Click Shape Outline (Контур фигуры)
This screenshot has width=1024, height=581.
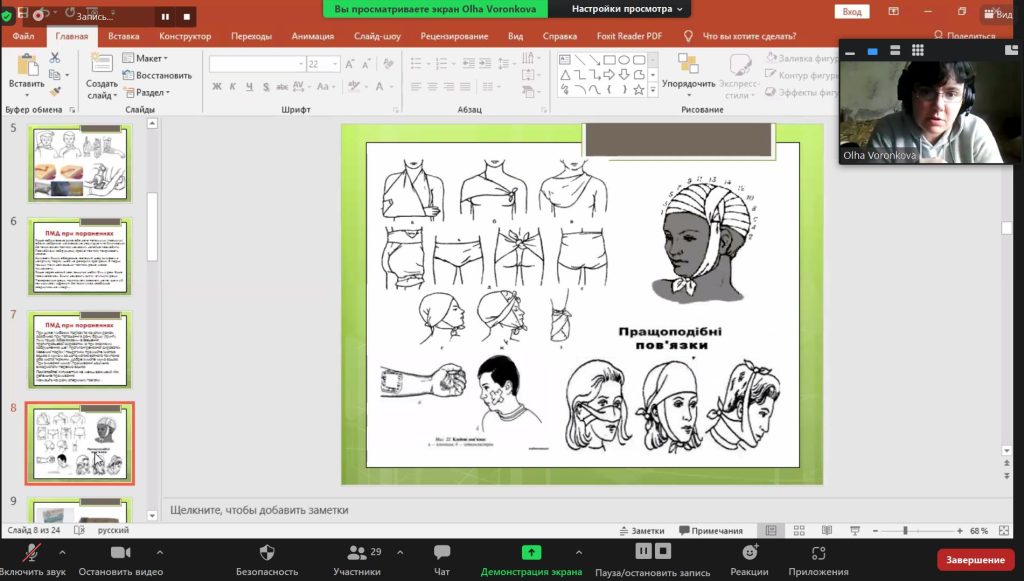[802, 75]
